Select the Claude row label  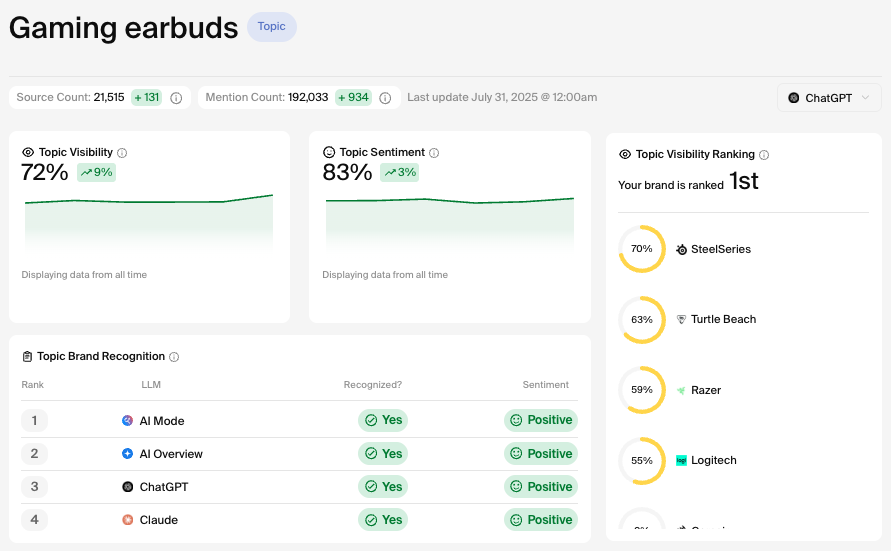pyautogui.click(x=159, y=520)
